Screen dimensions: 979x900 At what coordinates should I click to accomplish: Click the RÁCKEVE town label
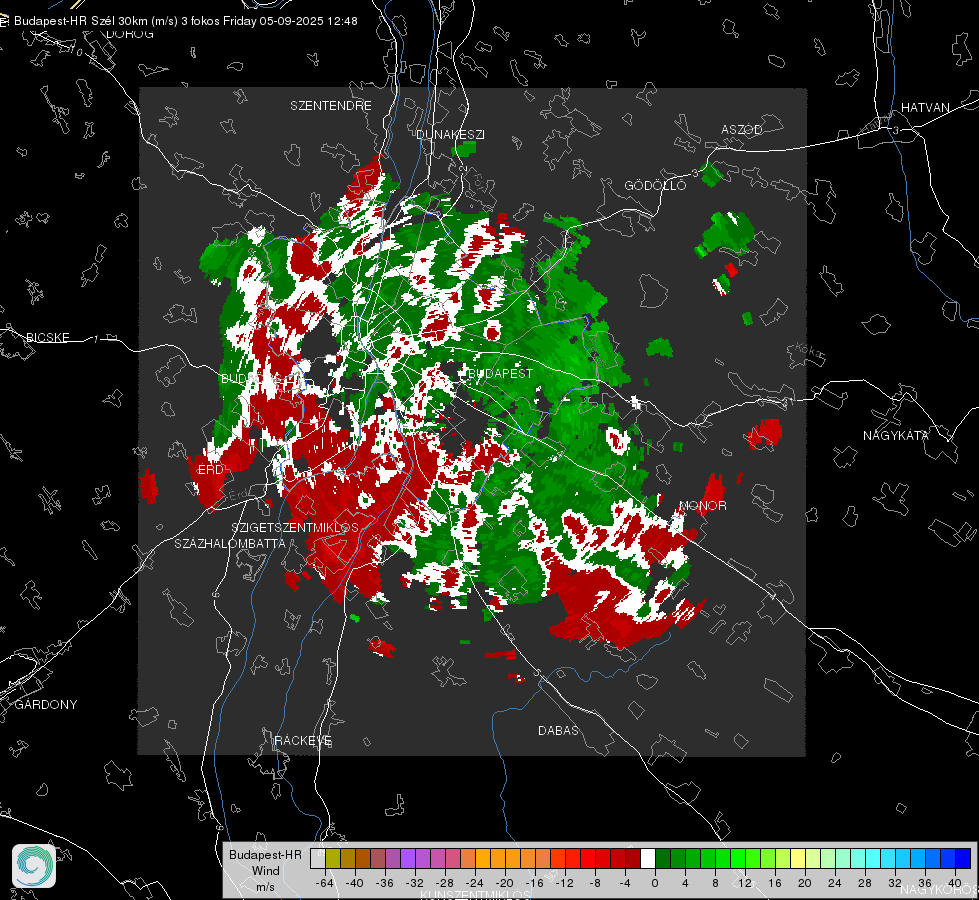point(303,741)
